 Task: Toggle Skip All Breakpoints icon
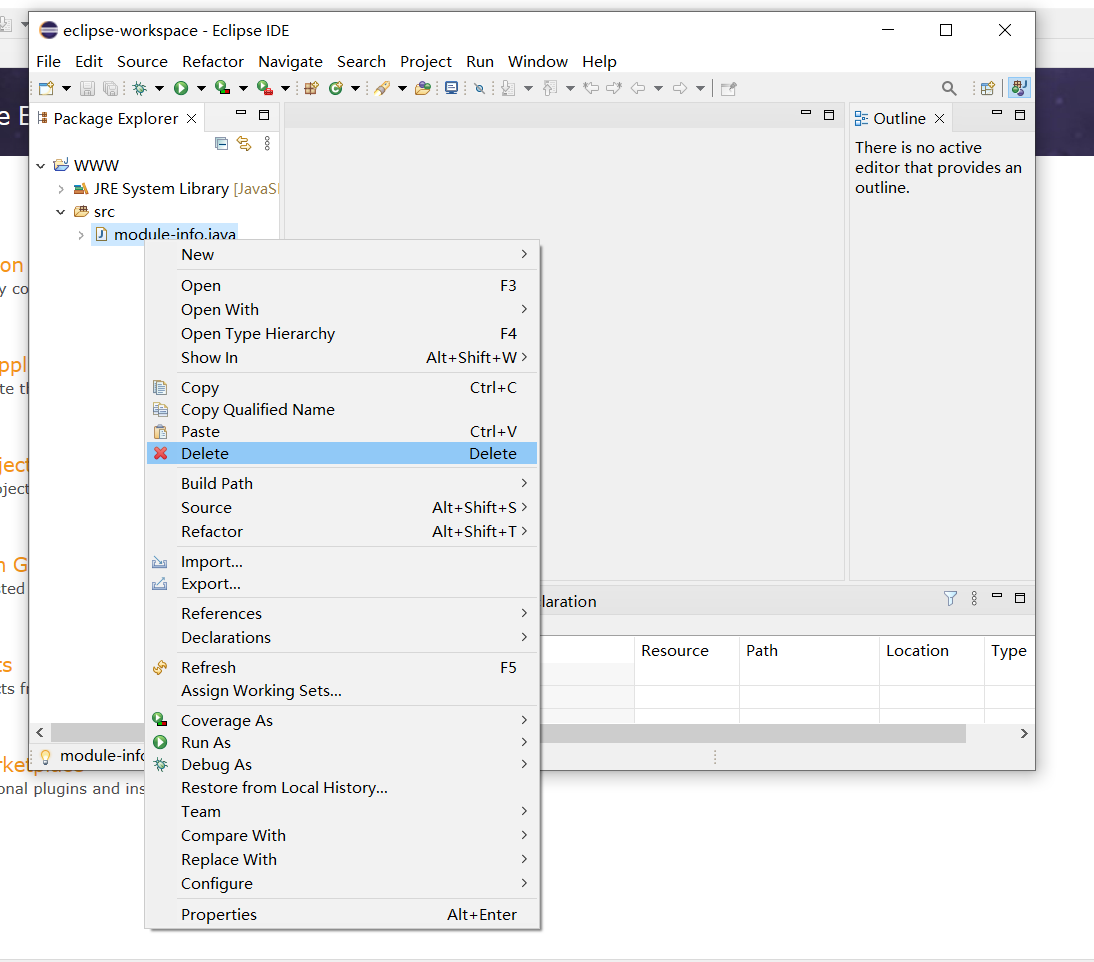tap(479, 89)
